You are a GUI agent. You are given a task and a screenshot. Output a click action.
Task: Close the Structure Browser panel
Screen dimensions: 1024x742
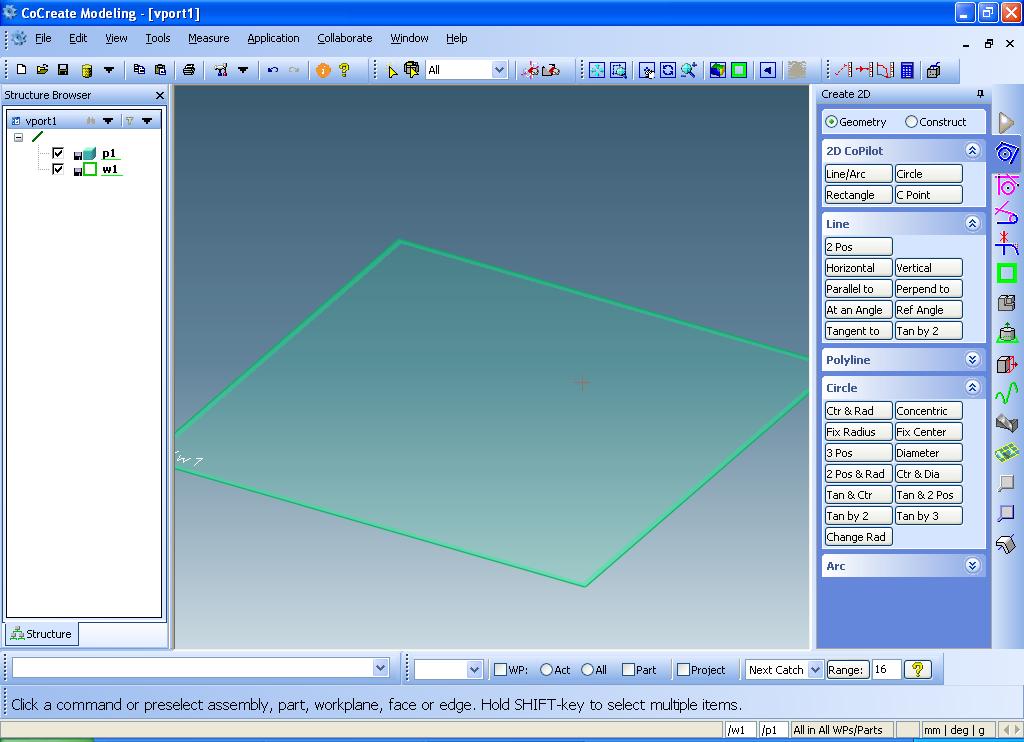coord(159,95)
